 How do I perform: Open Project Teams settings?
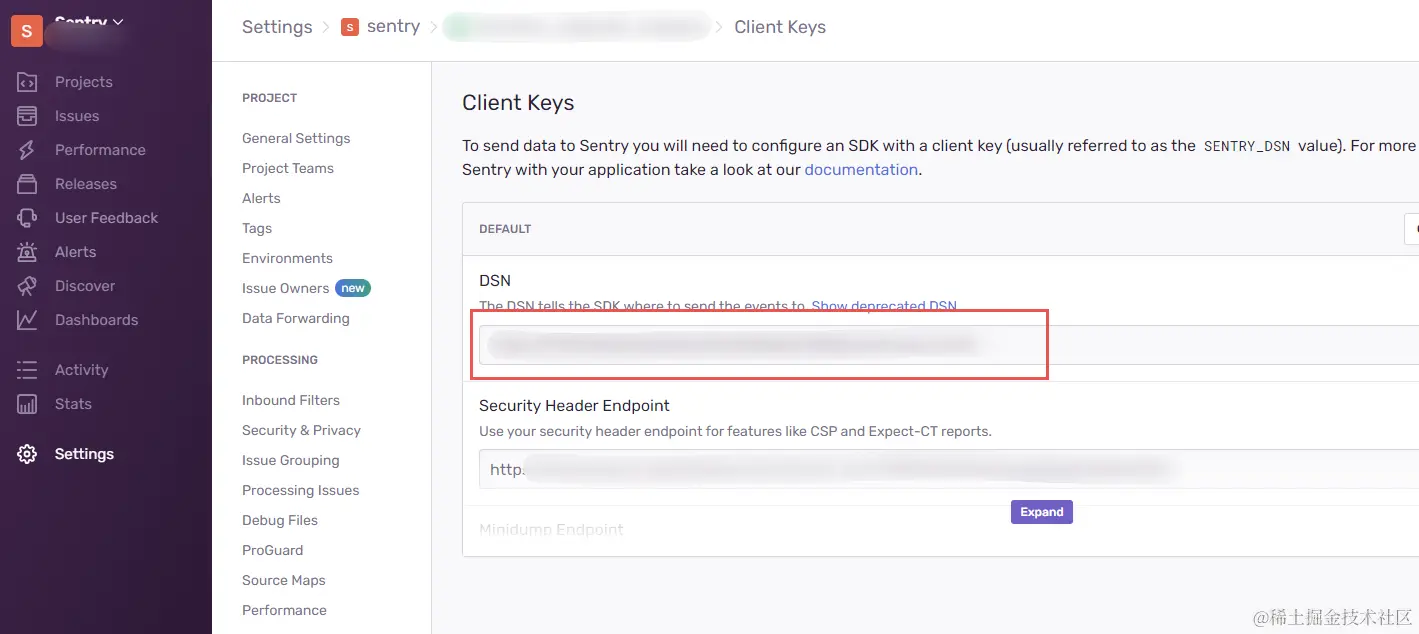point(288,168)
